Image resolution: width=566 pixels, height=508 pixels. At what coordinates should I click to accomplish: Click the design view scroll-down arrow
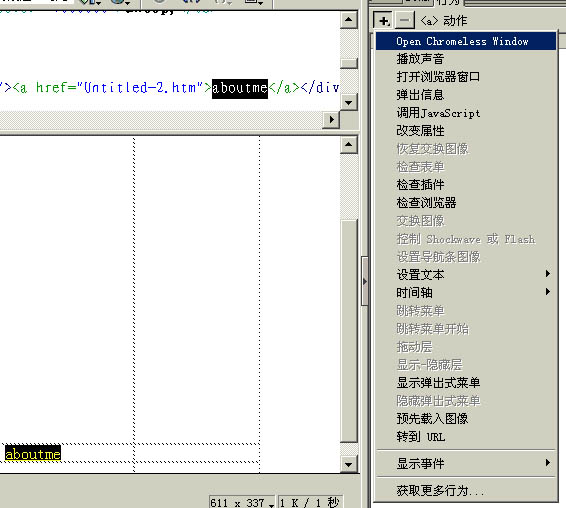[x=349, y=464]
